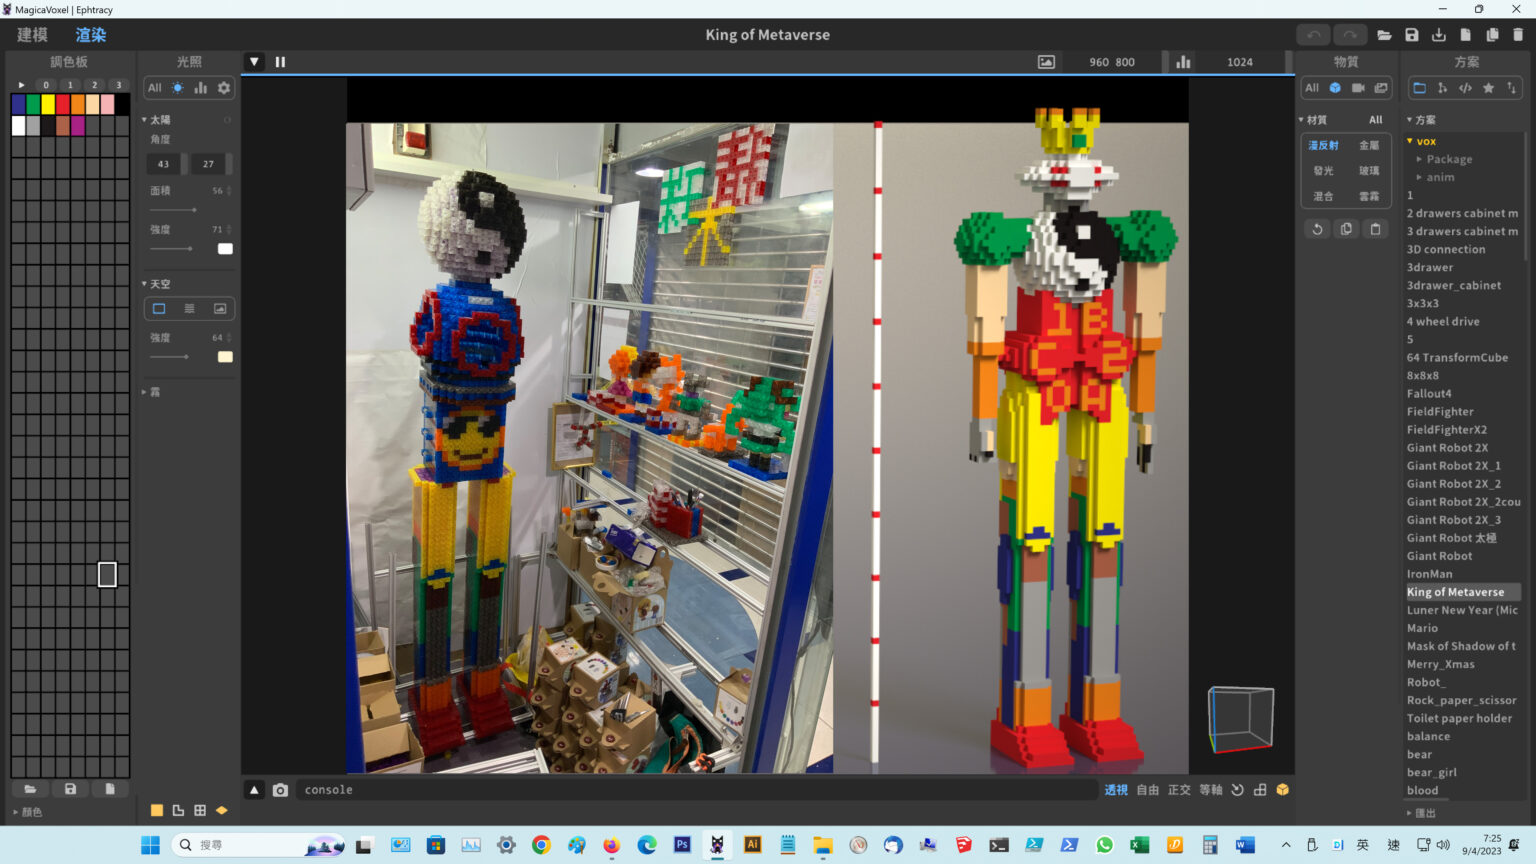The image size is (1536, 864).
Task: Pick the yellow palette color
Action: [x=48, y=104]
